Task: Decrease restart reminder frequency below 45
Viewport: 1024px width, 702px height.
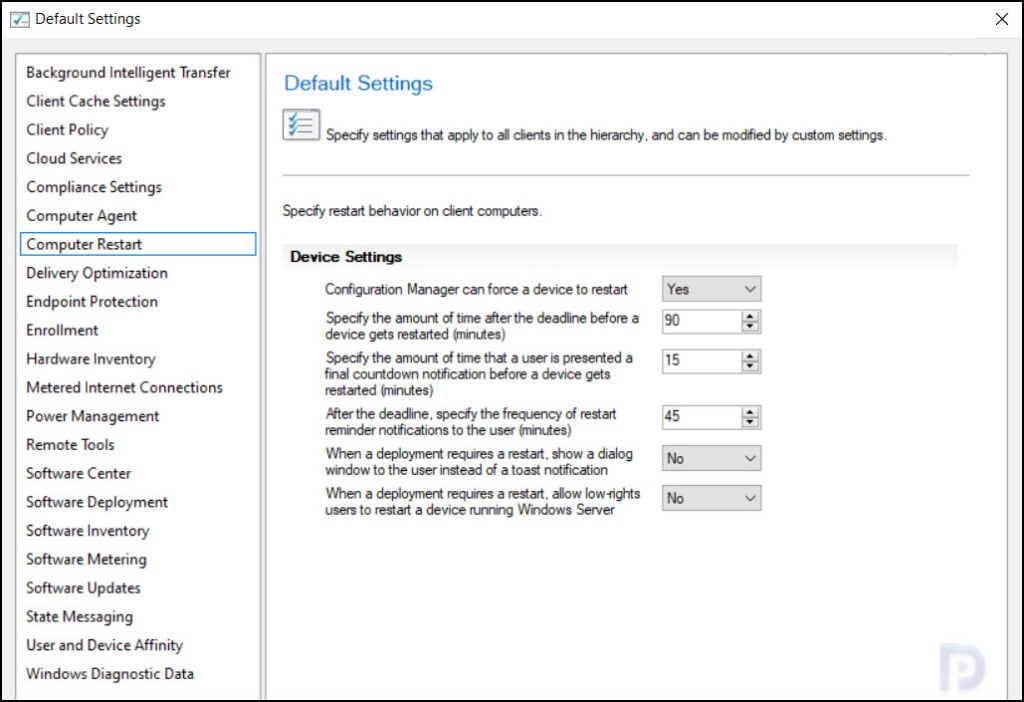Action: click(750, 423)
